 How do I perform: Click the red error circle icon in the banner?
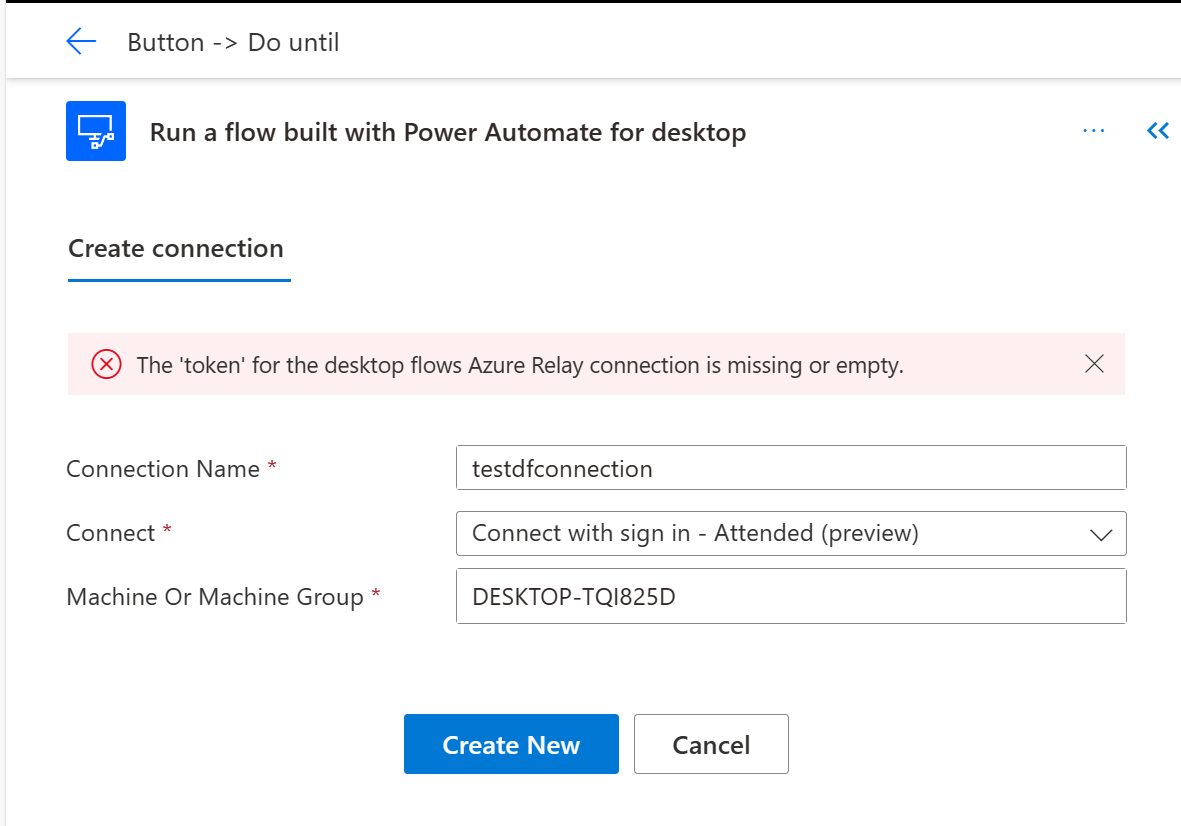[x=106, y=364]
